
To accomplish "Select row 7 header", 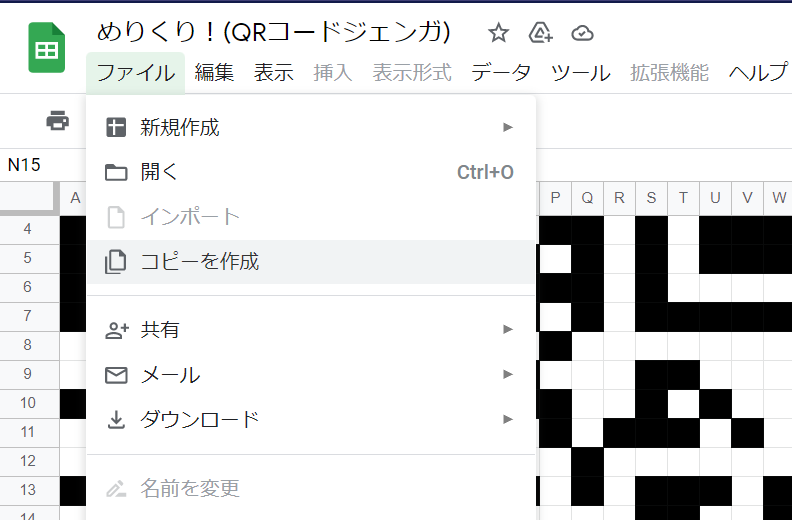I will [x=28, y=316].
